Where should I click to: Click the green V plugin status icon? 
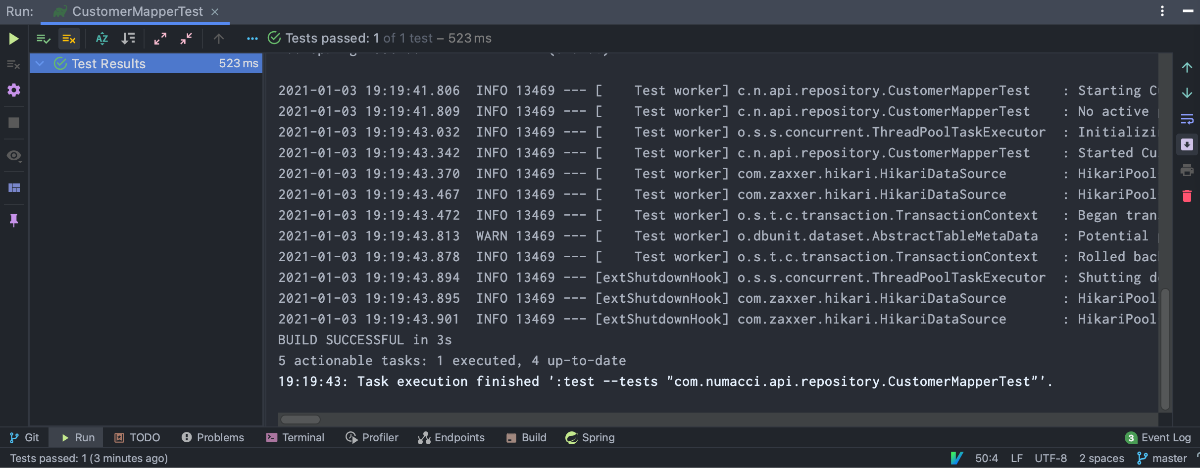coord(957,458)
